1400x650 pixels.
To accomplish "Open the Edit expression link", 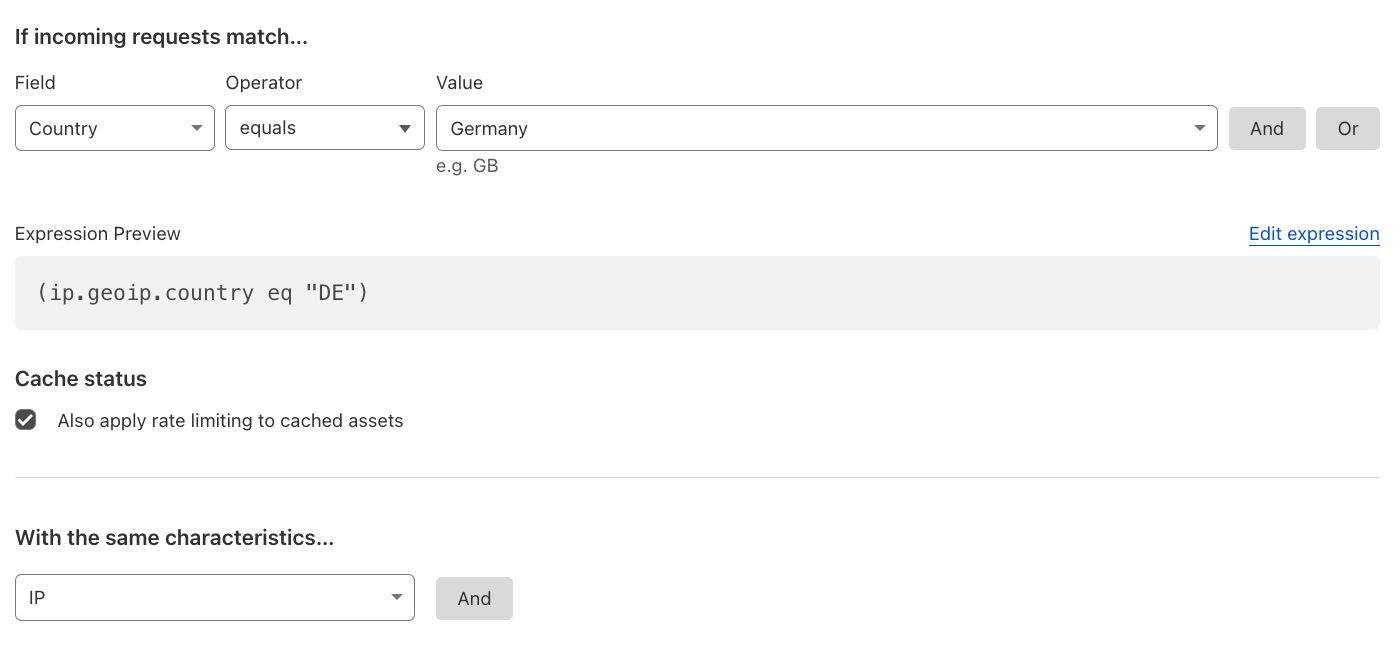I will click(x=1314, y=234).
